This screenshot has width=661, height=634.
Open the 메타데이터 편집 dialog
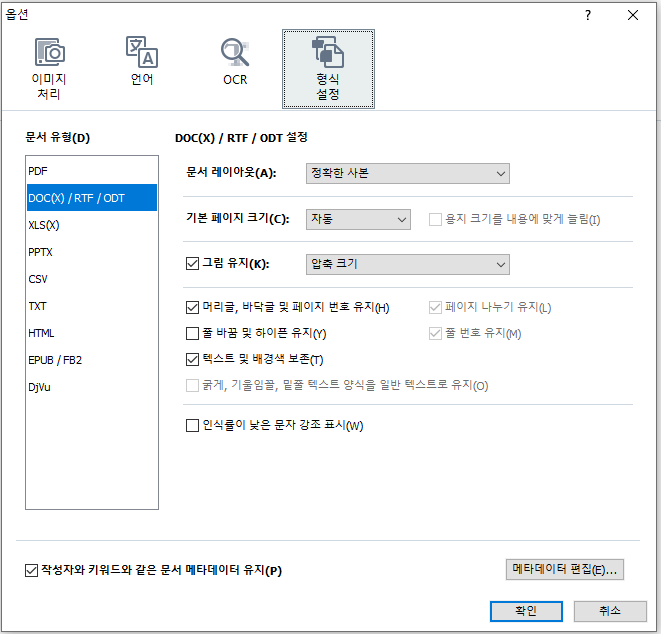564,570
